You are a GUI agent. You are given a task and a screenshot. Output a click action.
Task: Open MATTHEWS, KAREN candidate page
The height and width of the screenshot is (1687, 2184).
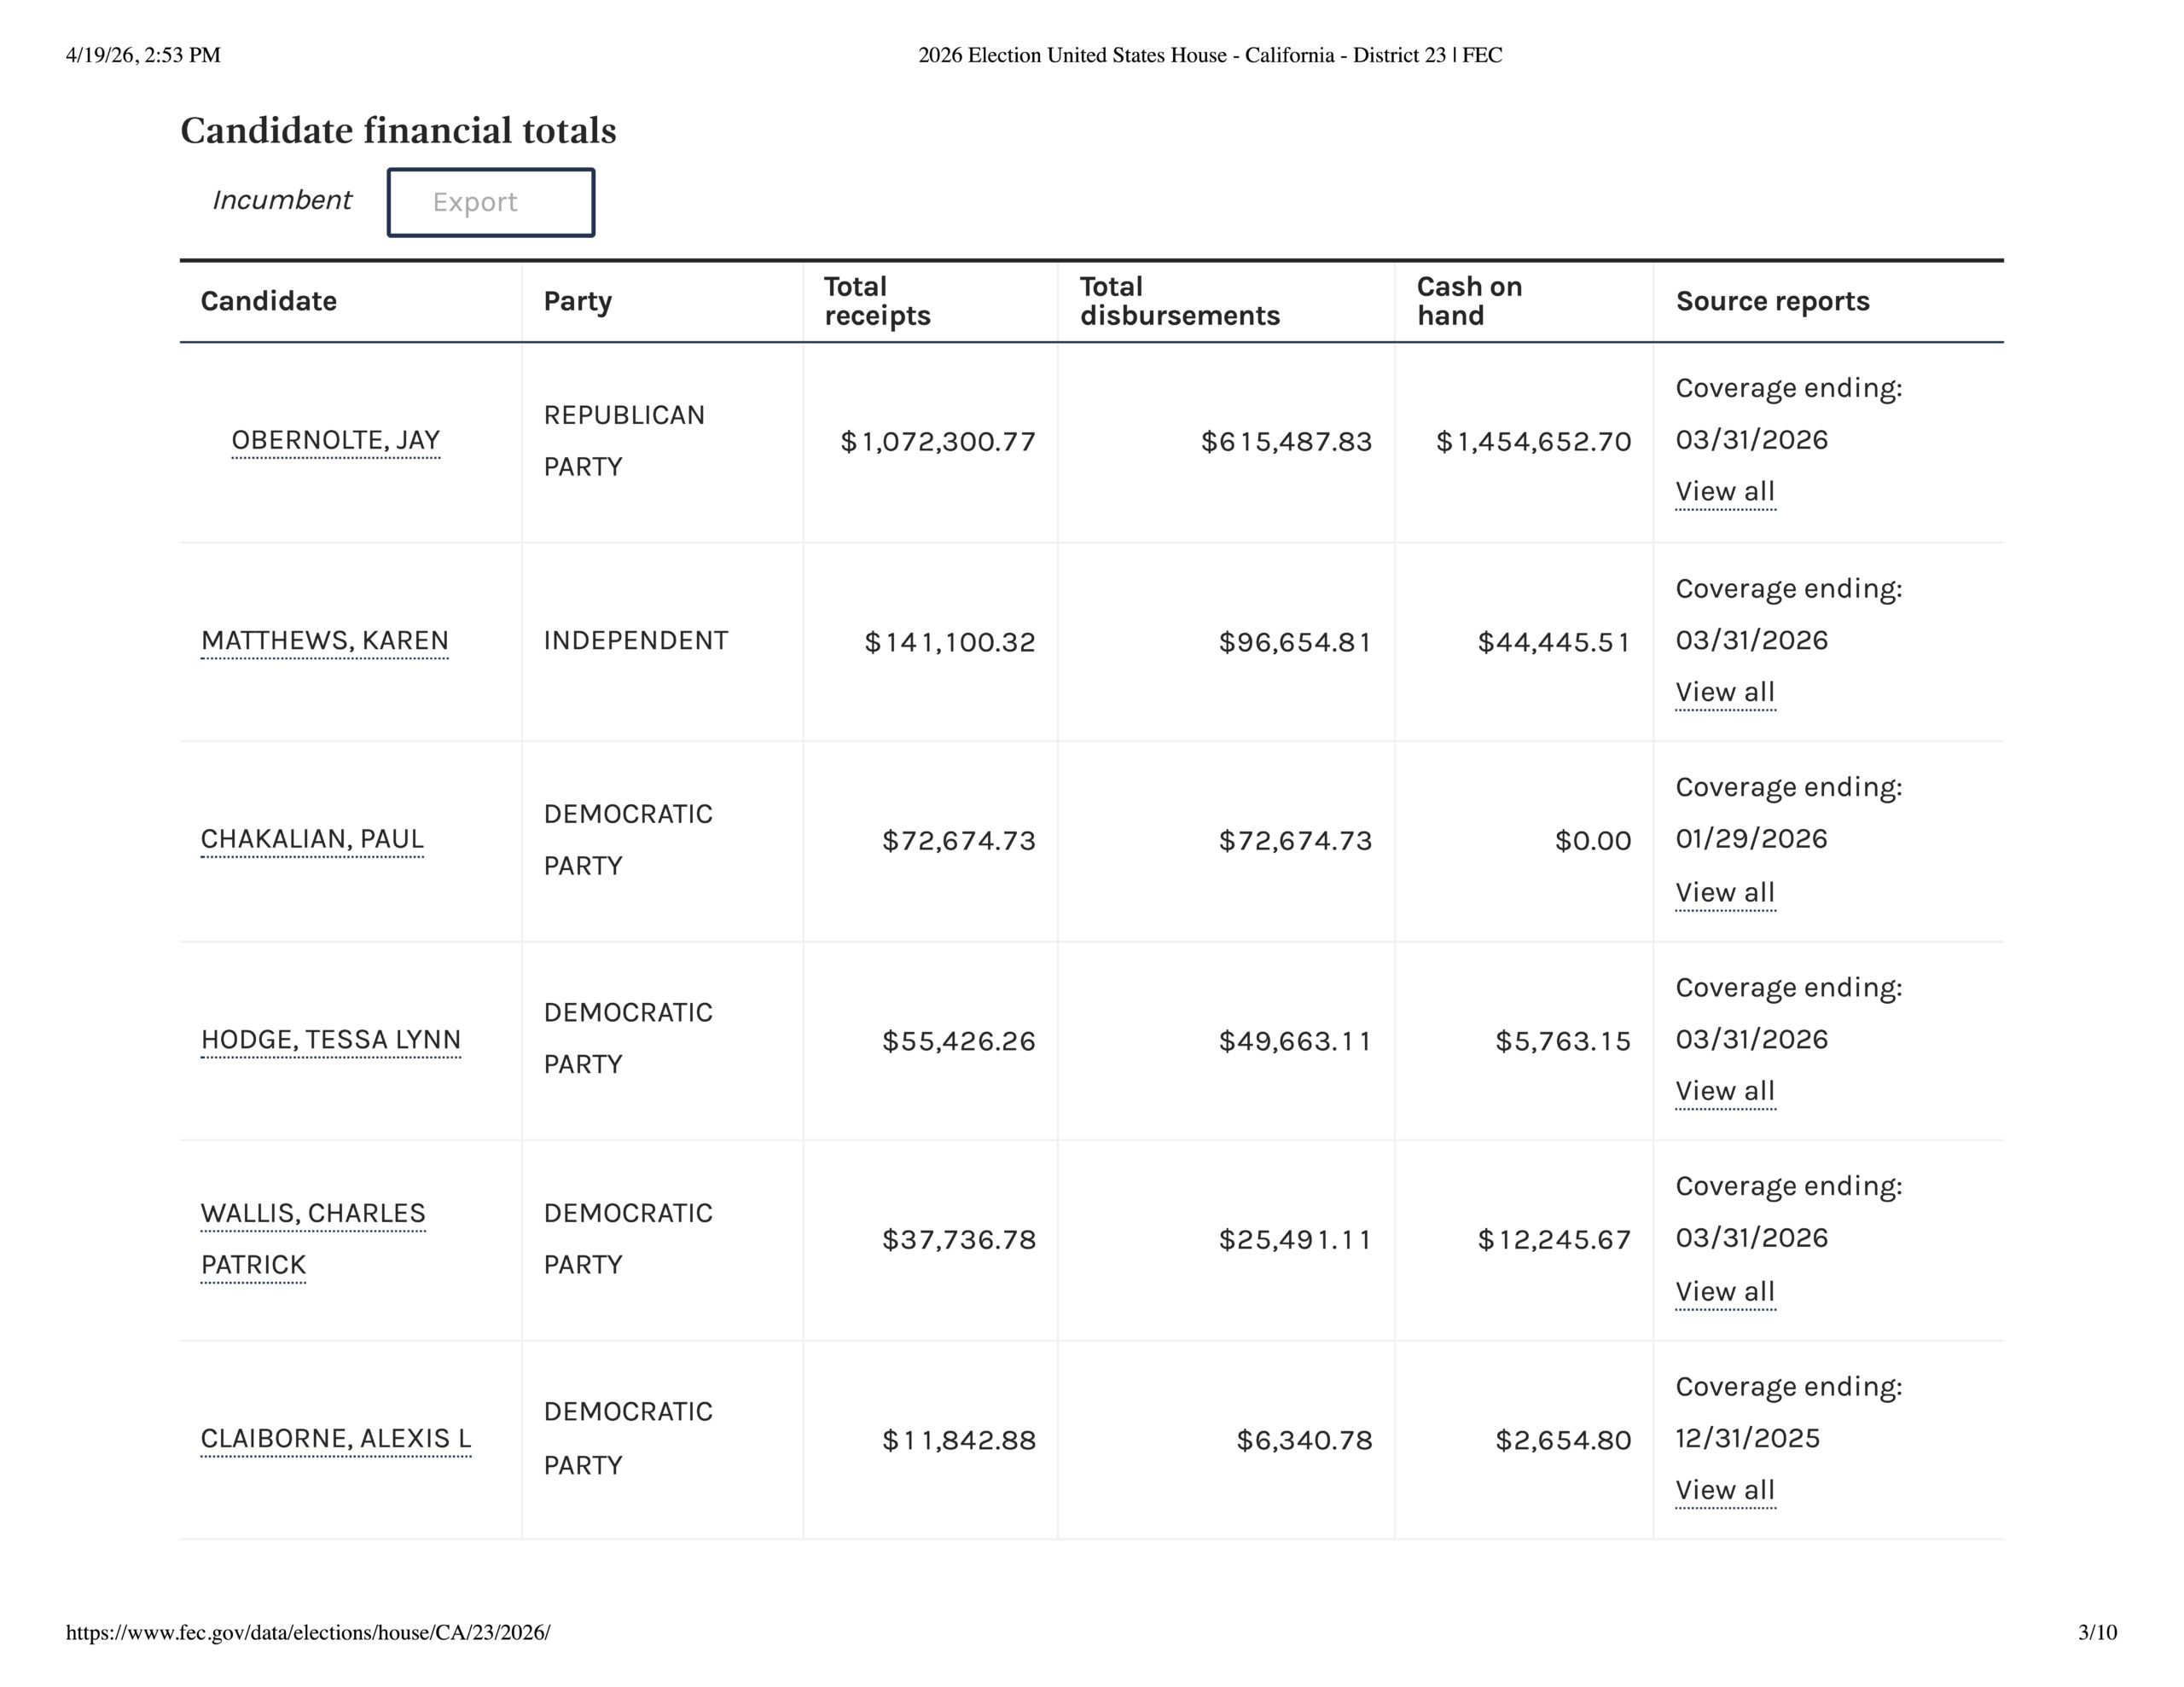[x=324, y=640]
